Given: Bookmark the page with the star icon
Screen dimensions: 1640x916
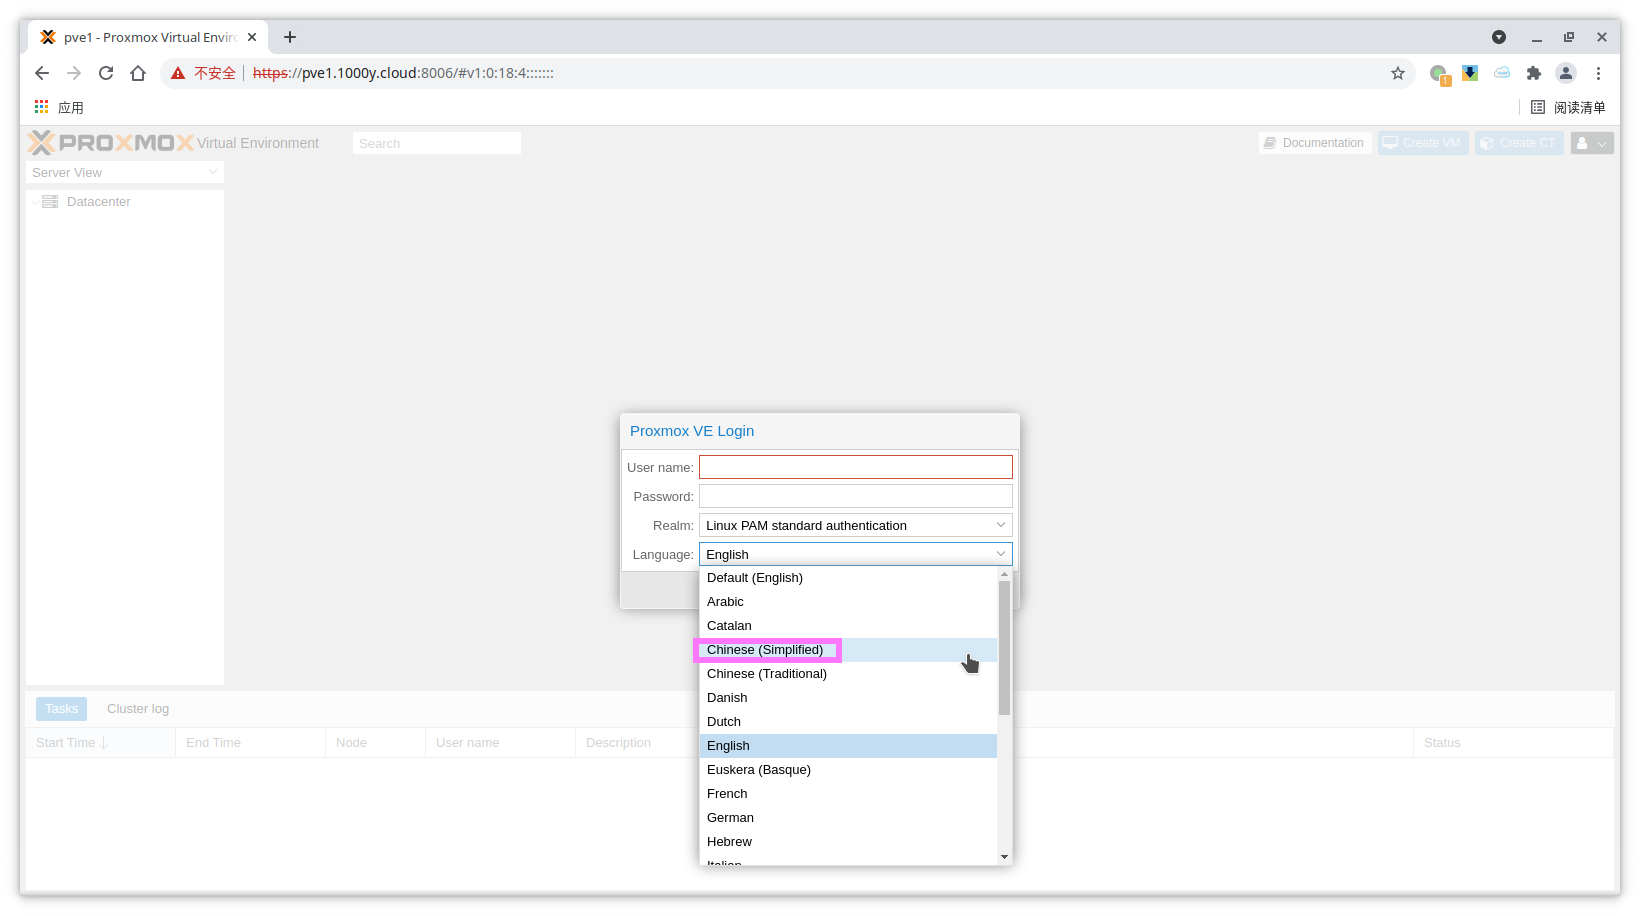Looking at the screenshot, I should (1397, 73).
